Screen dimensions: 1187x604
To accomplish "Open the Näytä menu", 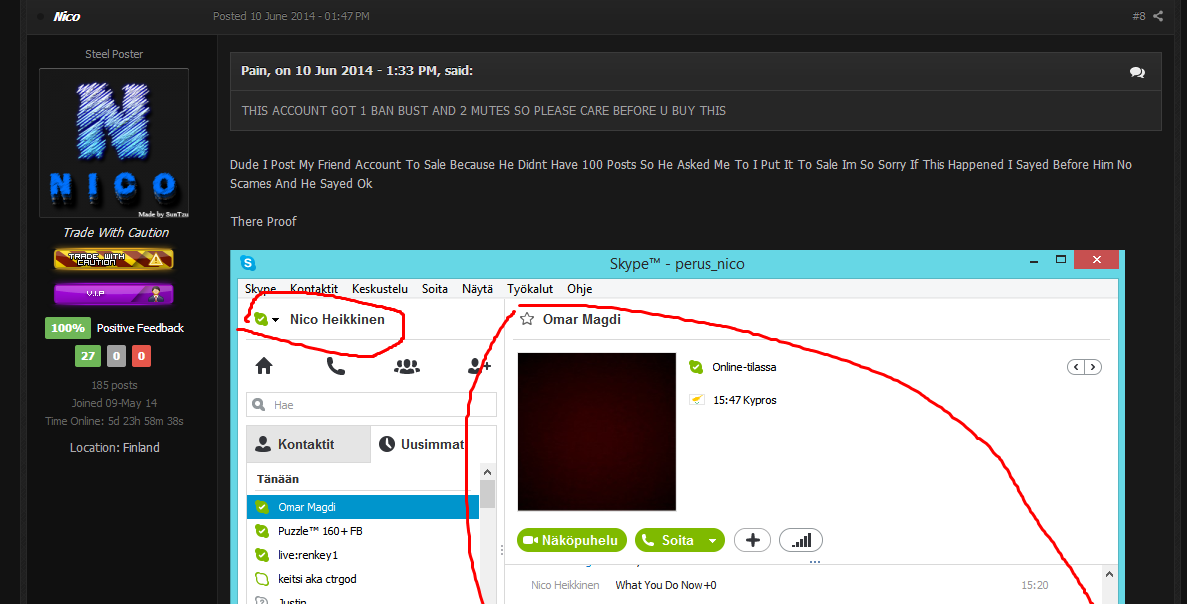I will 477,288.
